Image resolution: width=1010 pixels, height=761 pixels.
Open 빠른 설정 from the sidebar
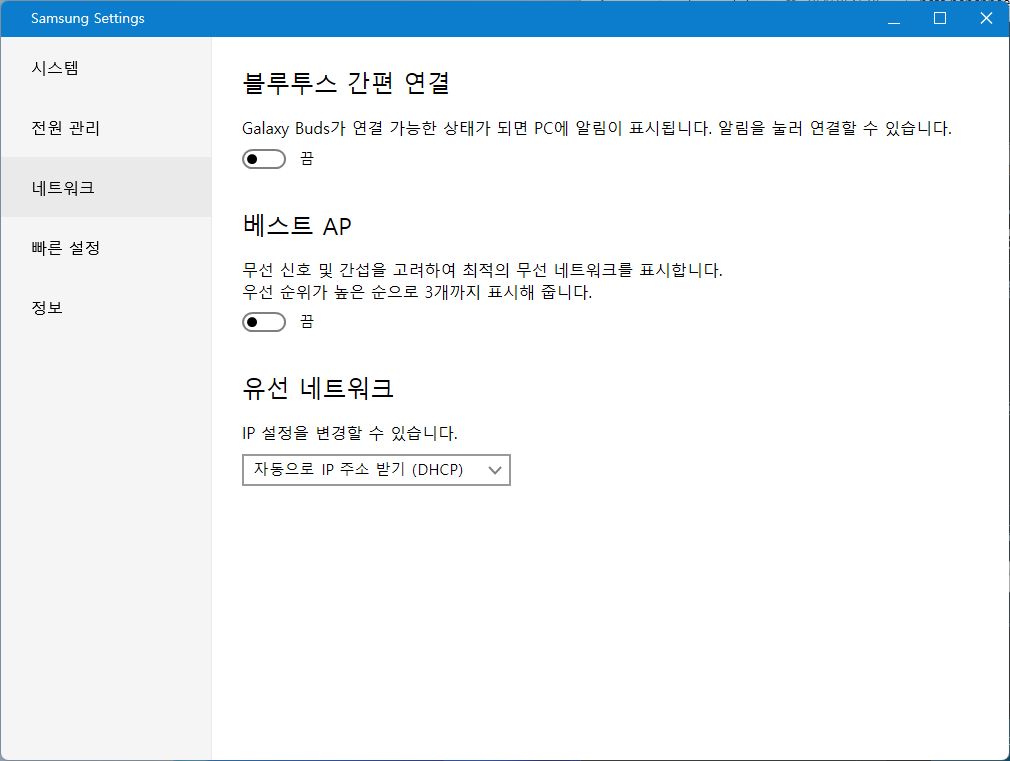65,248
